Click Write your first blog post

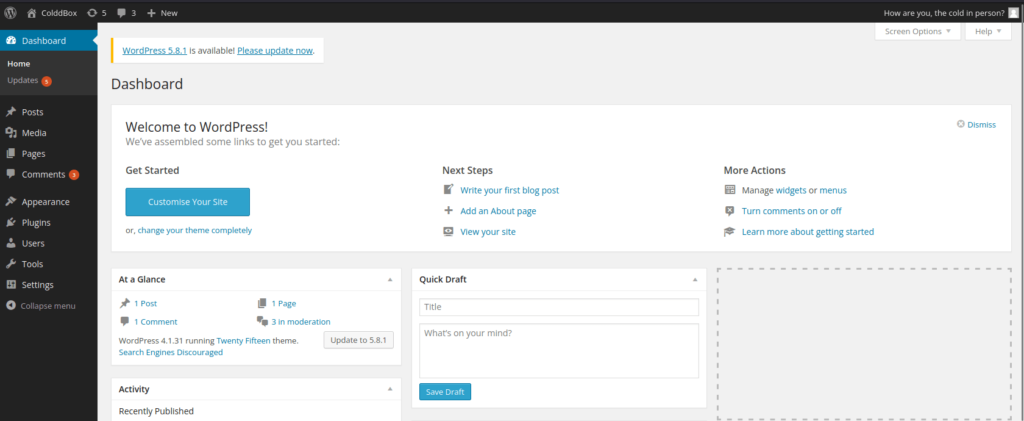[x=509, y=191]
